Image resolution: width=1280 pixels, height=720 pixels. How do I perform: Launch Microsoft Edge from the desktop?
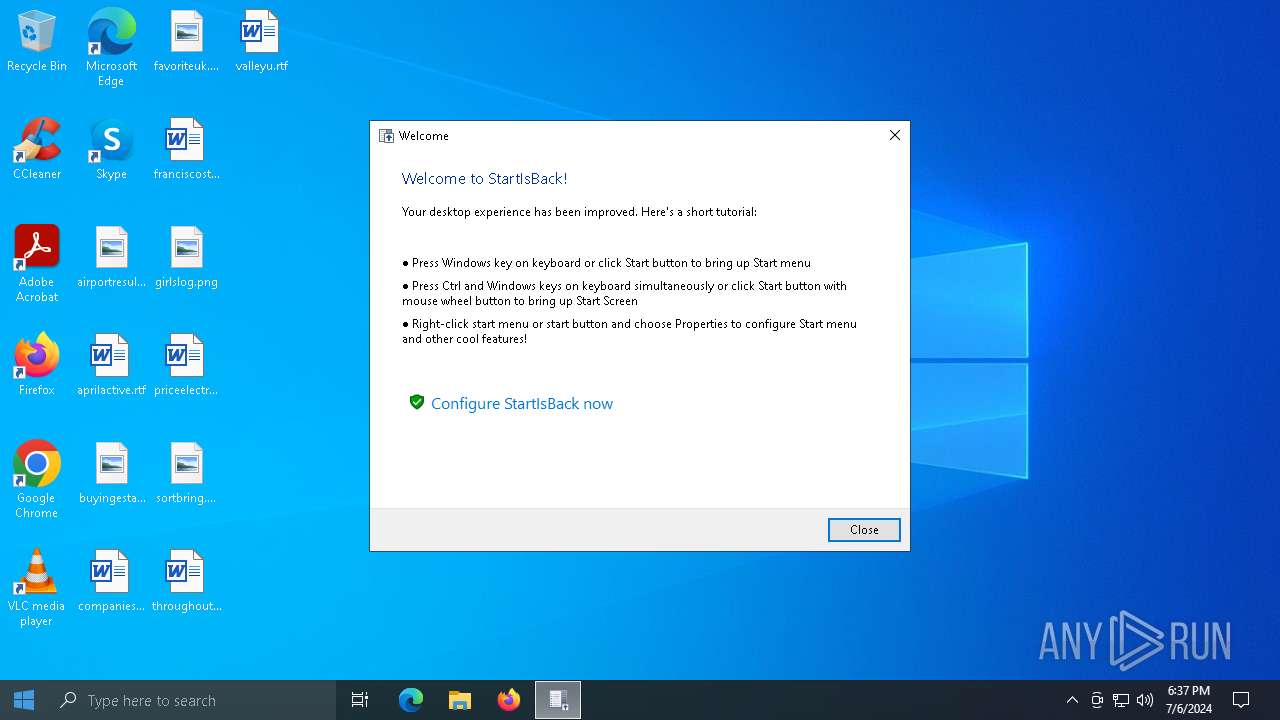111,48
